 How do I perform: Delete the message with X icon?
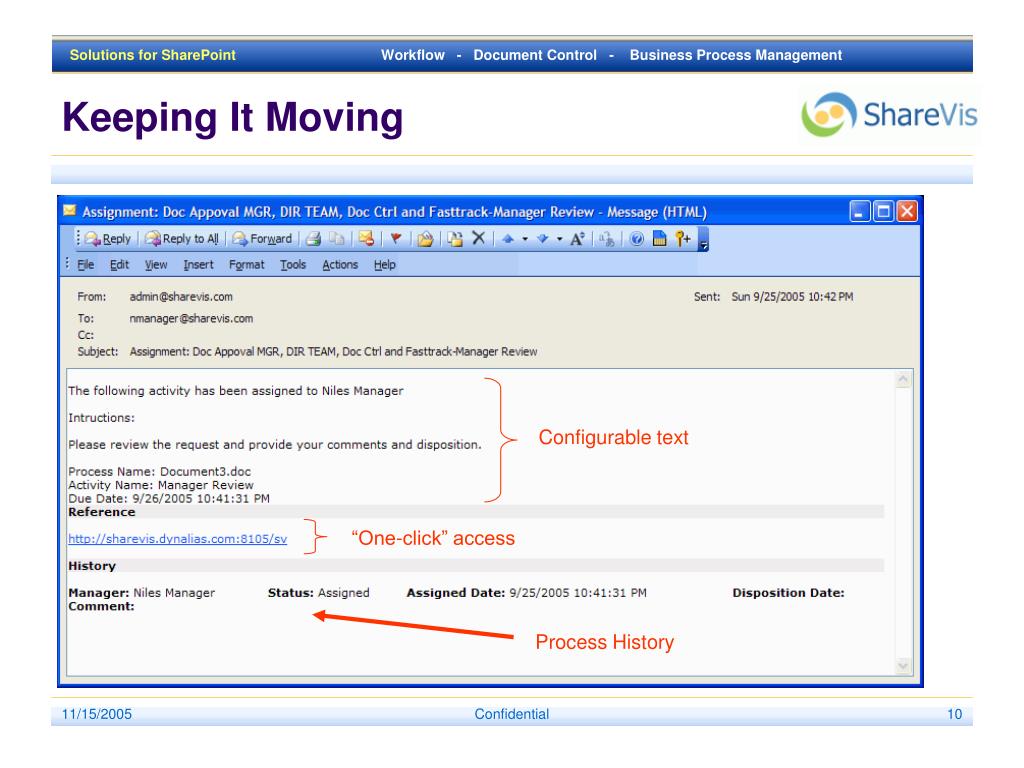[x=479, y=238]
